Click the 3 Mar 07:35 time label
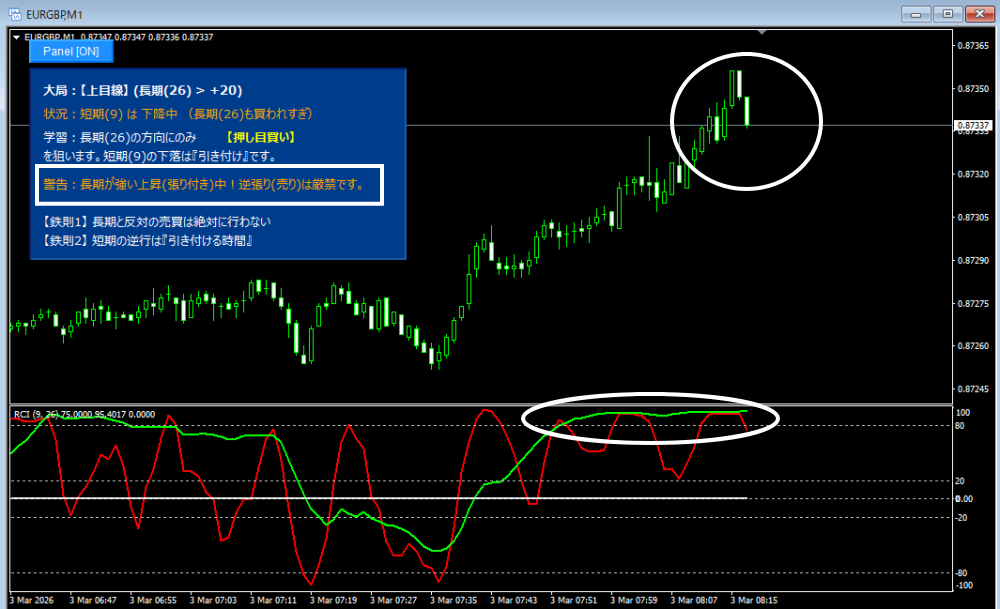Viewport: 1000px width, 609px height. coord(458,601)
